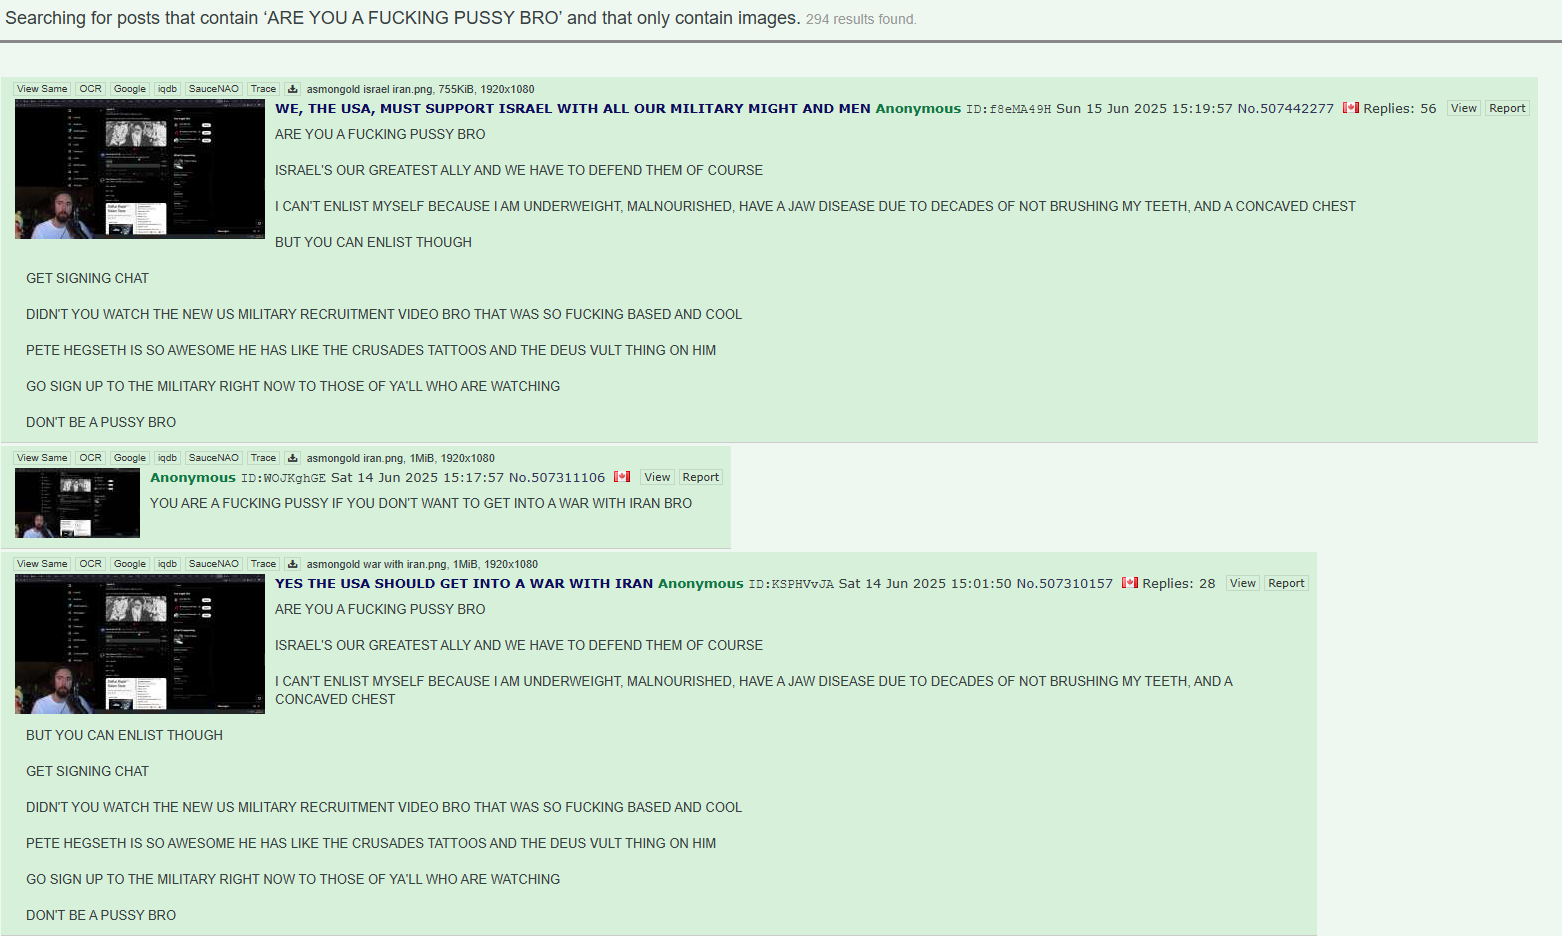Report post No.507311106
1562x936 pixels.
coord(701,477)
